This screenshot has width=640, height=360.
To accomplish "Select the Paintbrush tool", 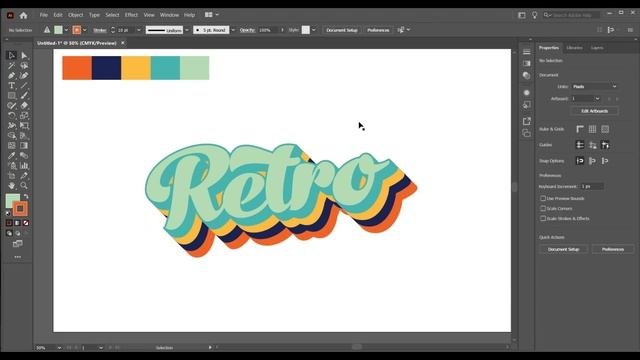I will [24, 96].
